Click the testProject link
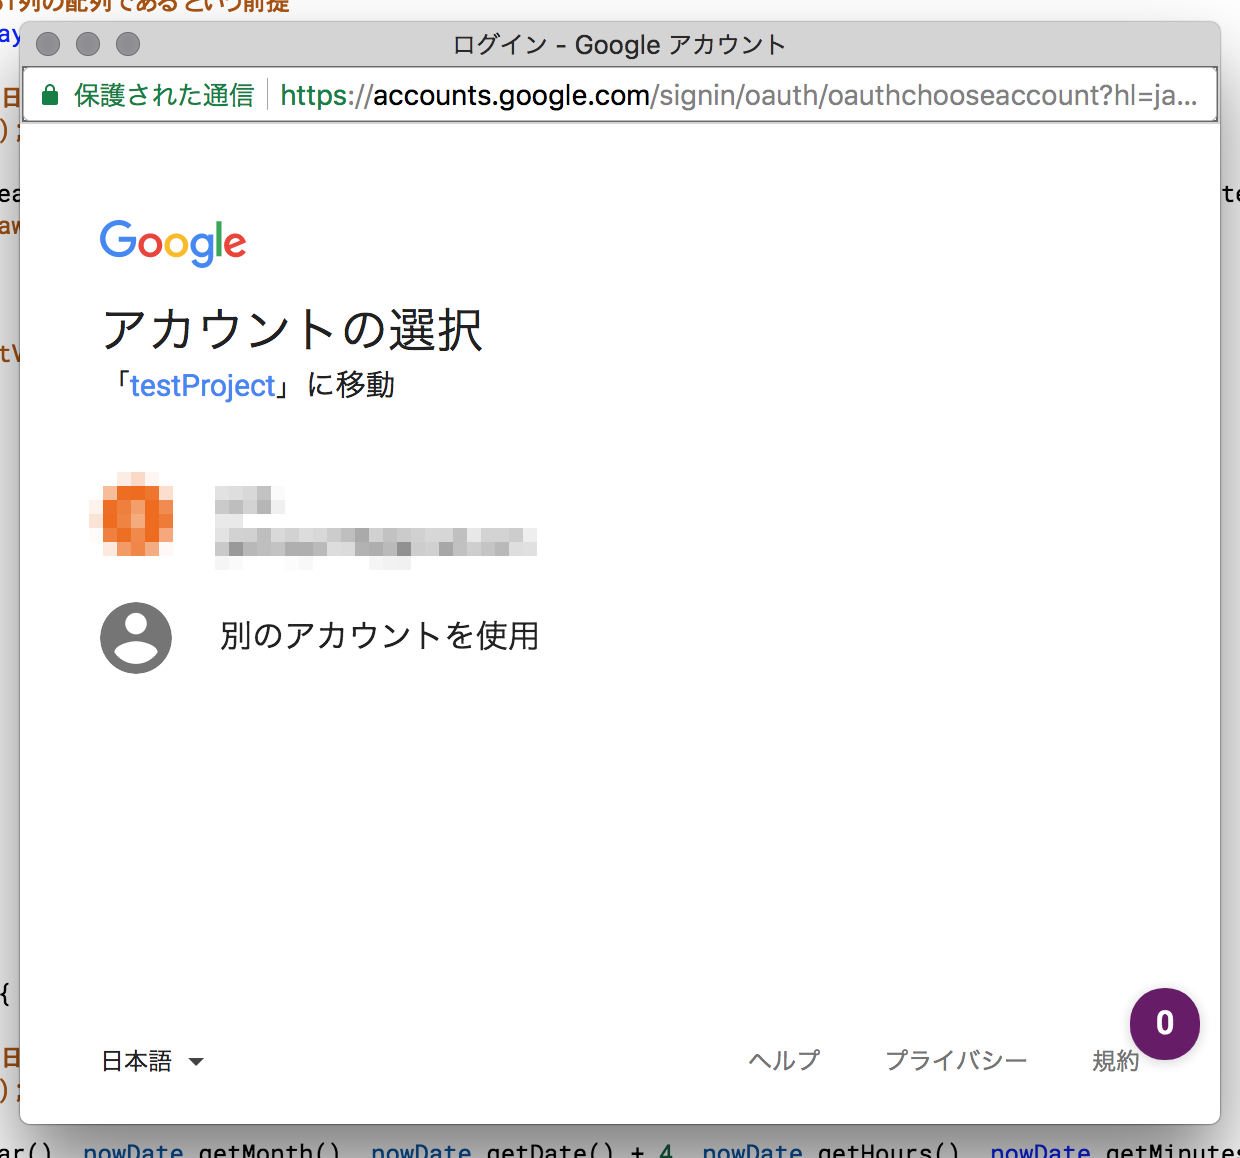This screenshot has width=1240, height=1158. (x=202, y=386)
